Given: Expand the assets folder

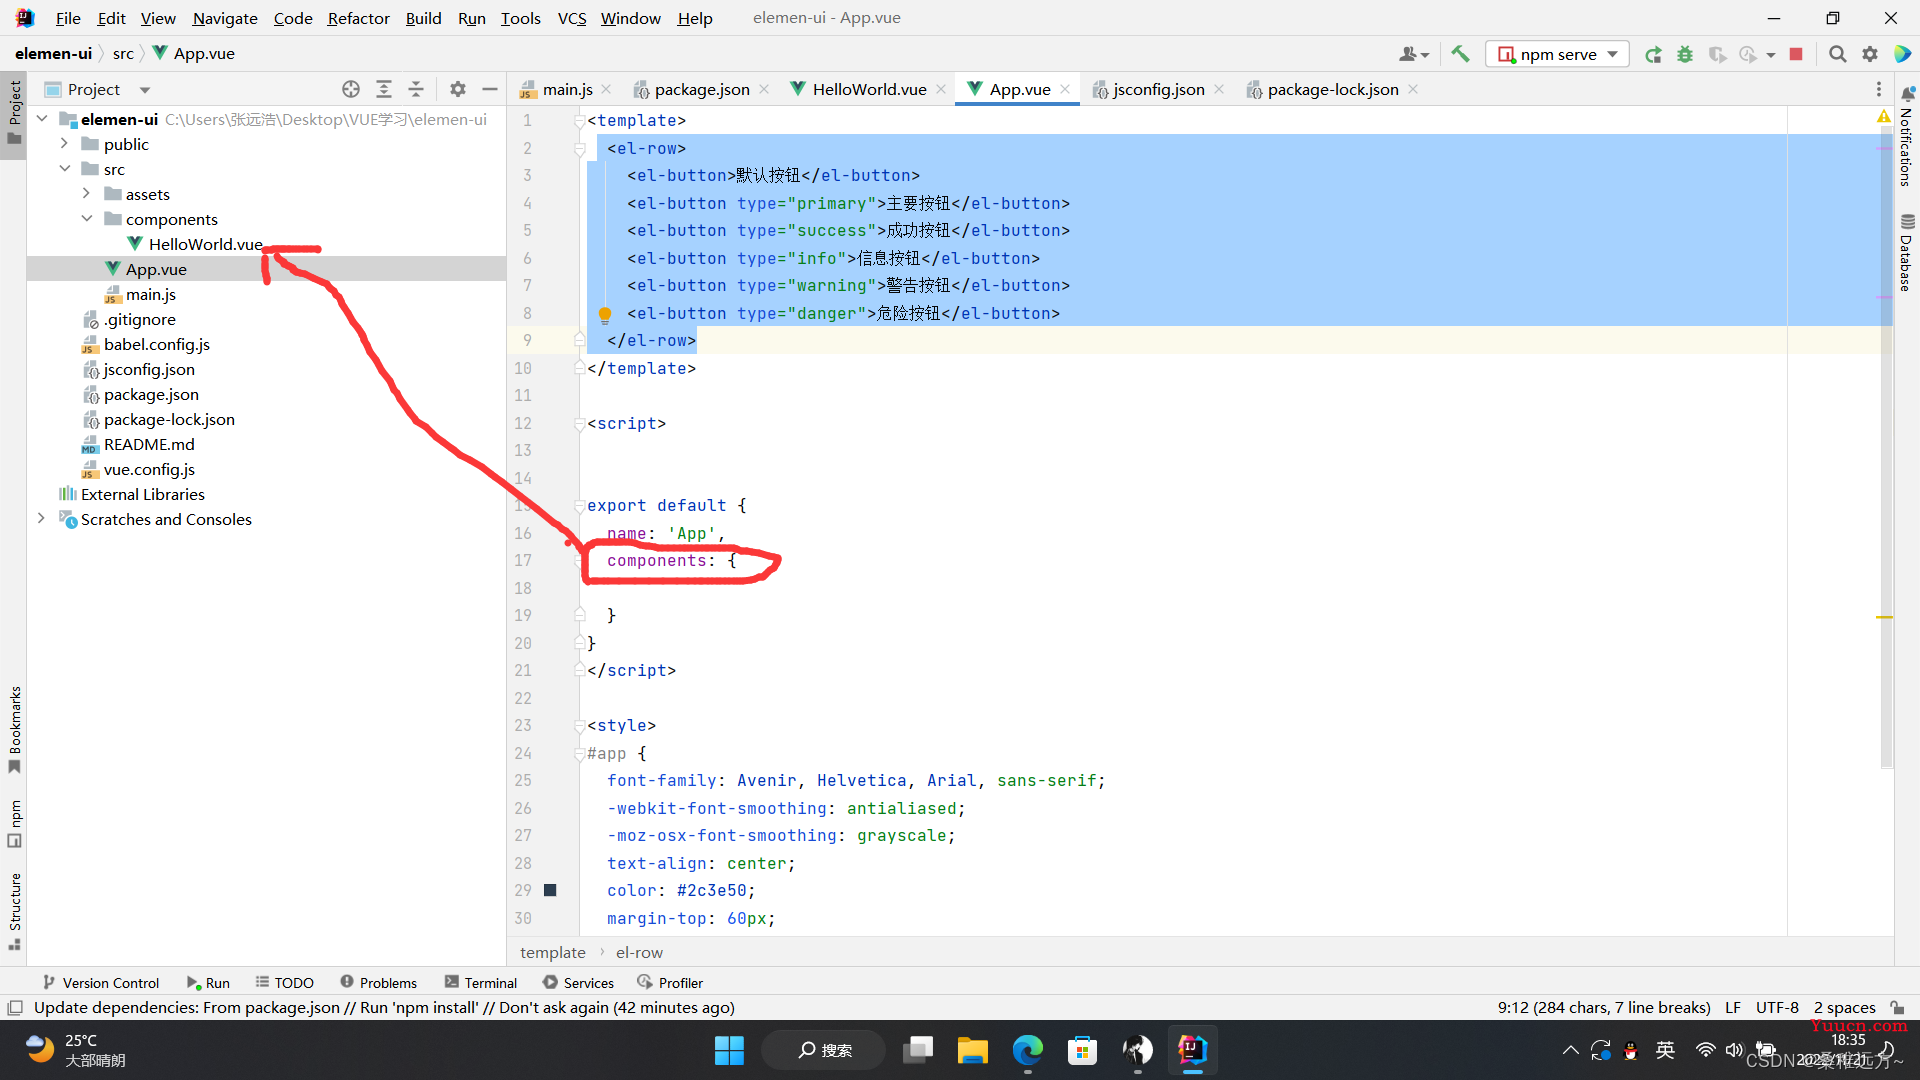Looking at the screenshot, I should 86,194.
